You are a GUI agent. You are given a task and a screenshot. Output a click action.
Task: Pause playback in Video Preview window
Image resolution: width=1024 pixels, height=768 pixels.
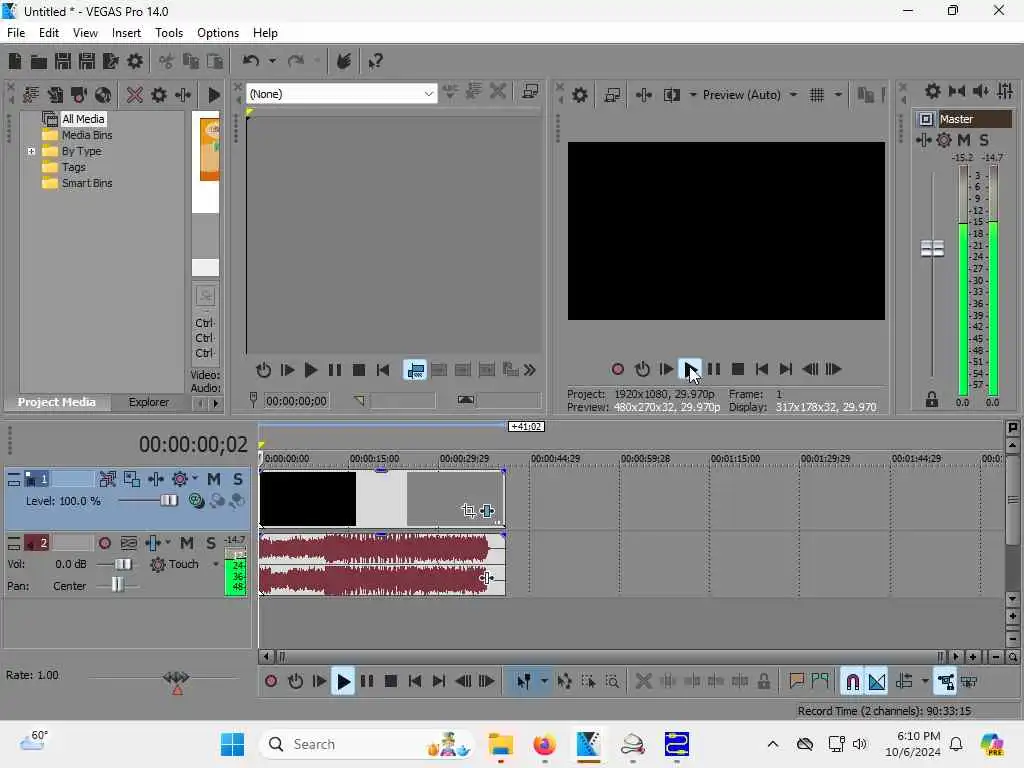click(714, 370)
